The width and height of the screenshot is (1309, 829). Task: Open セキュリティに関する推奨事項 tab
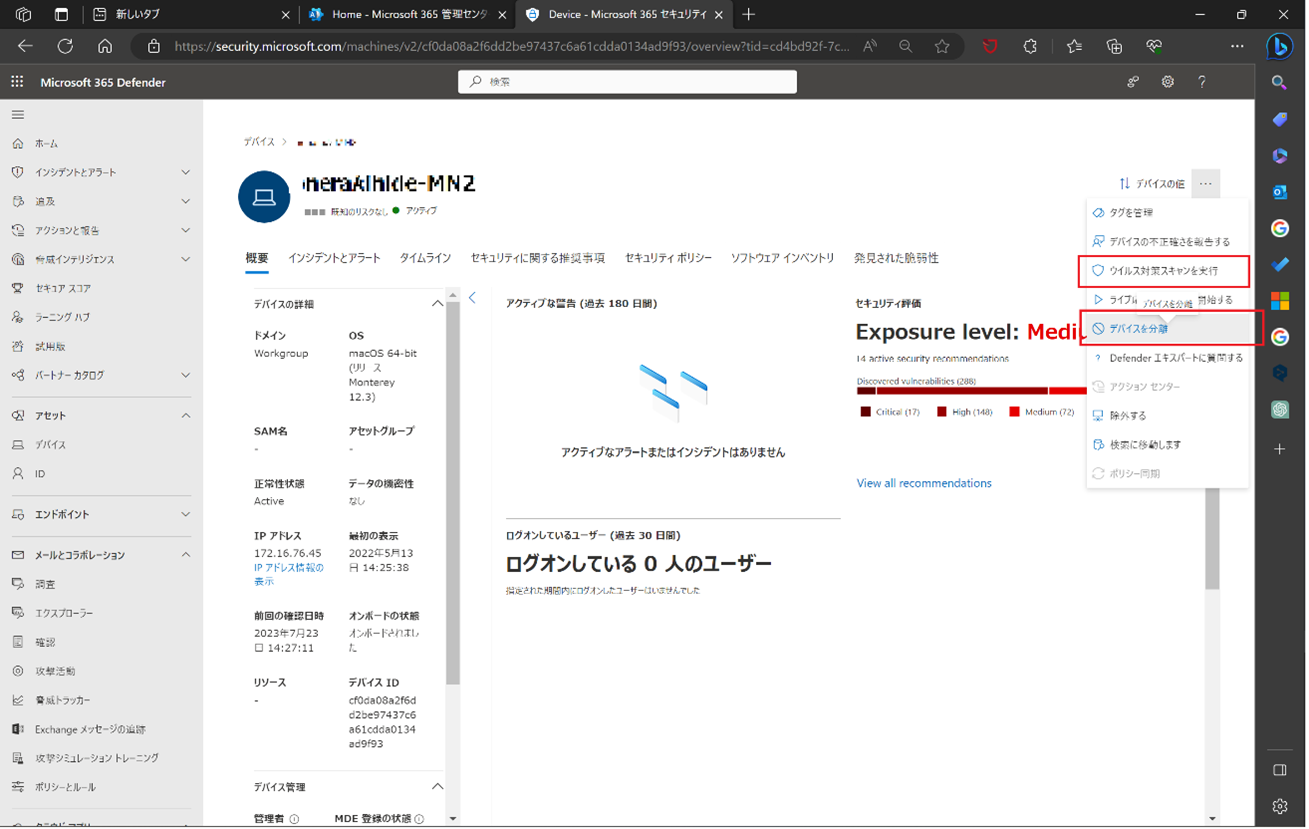tap(537, 258)
